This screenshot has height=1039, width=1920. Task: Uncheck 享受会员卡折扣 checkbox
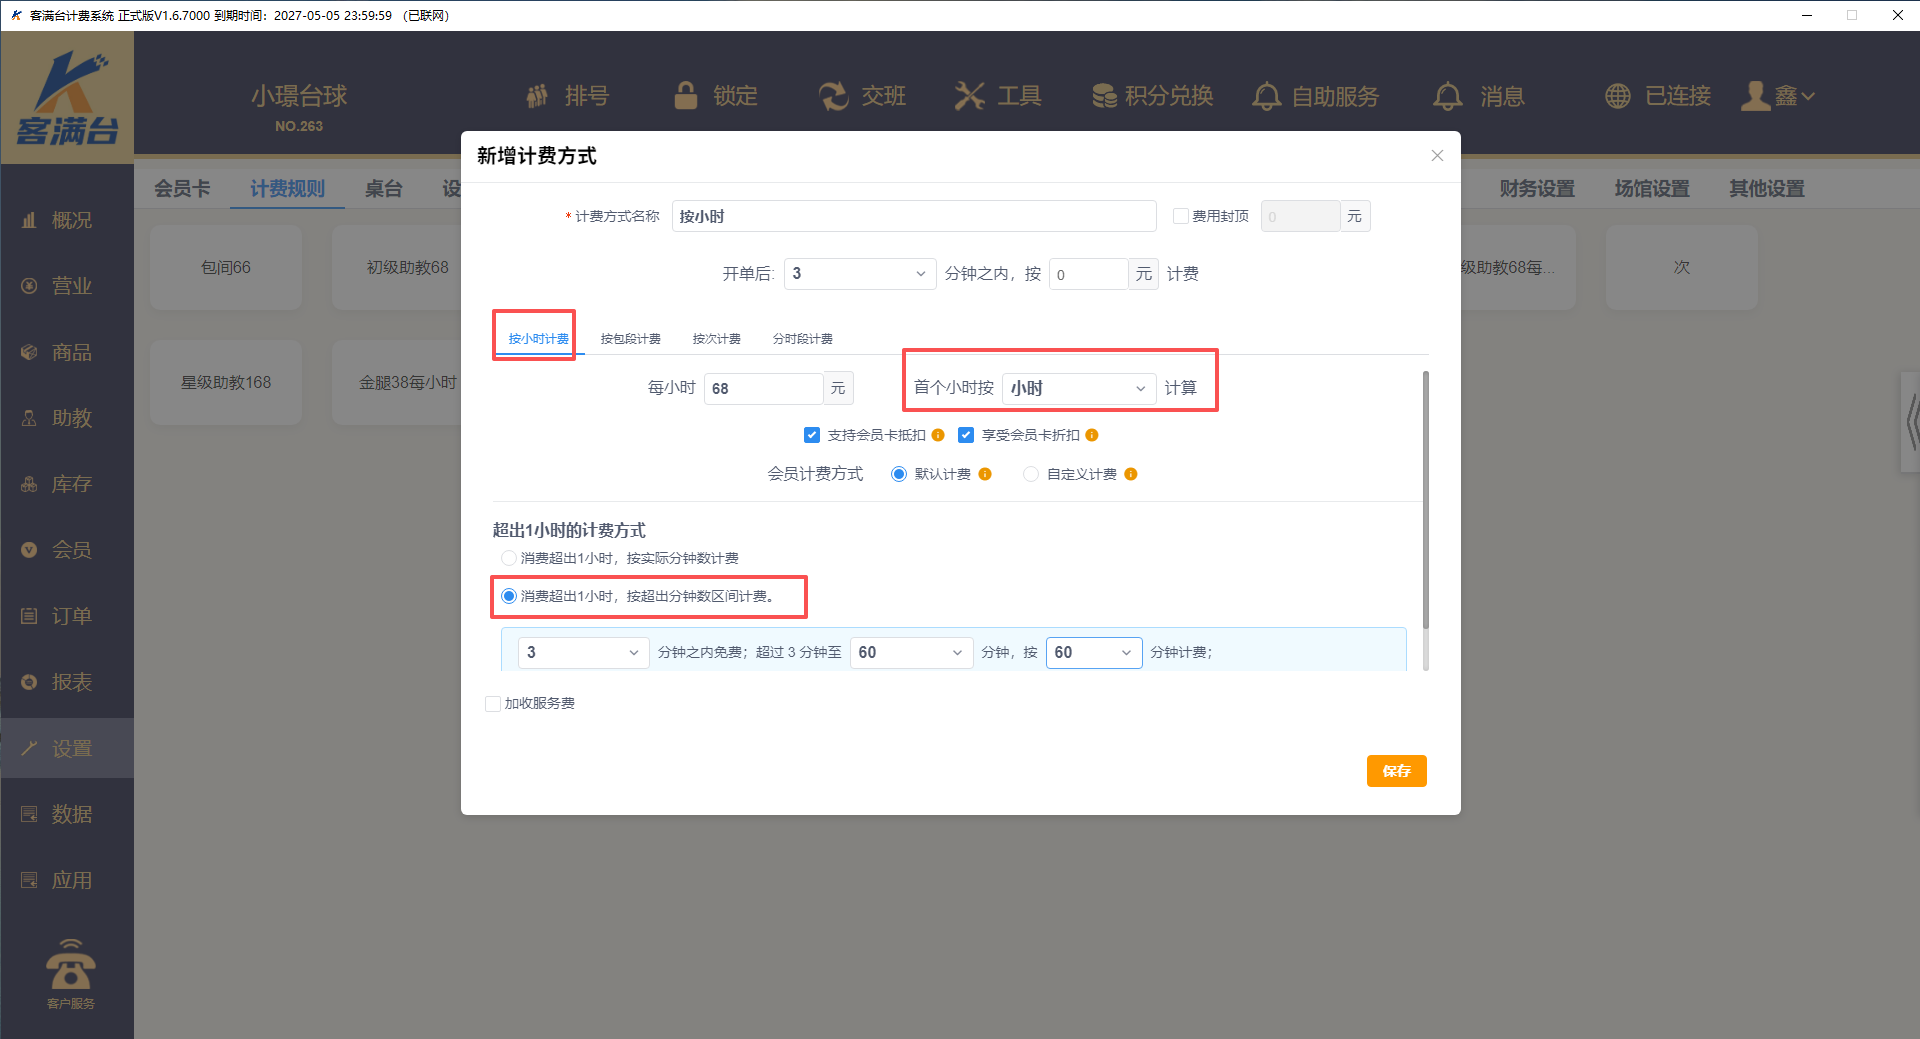click(x=966, y=435)
